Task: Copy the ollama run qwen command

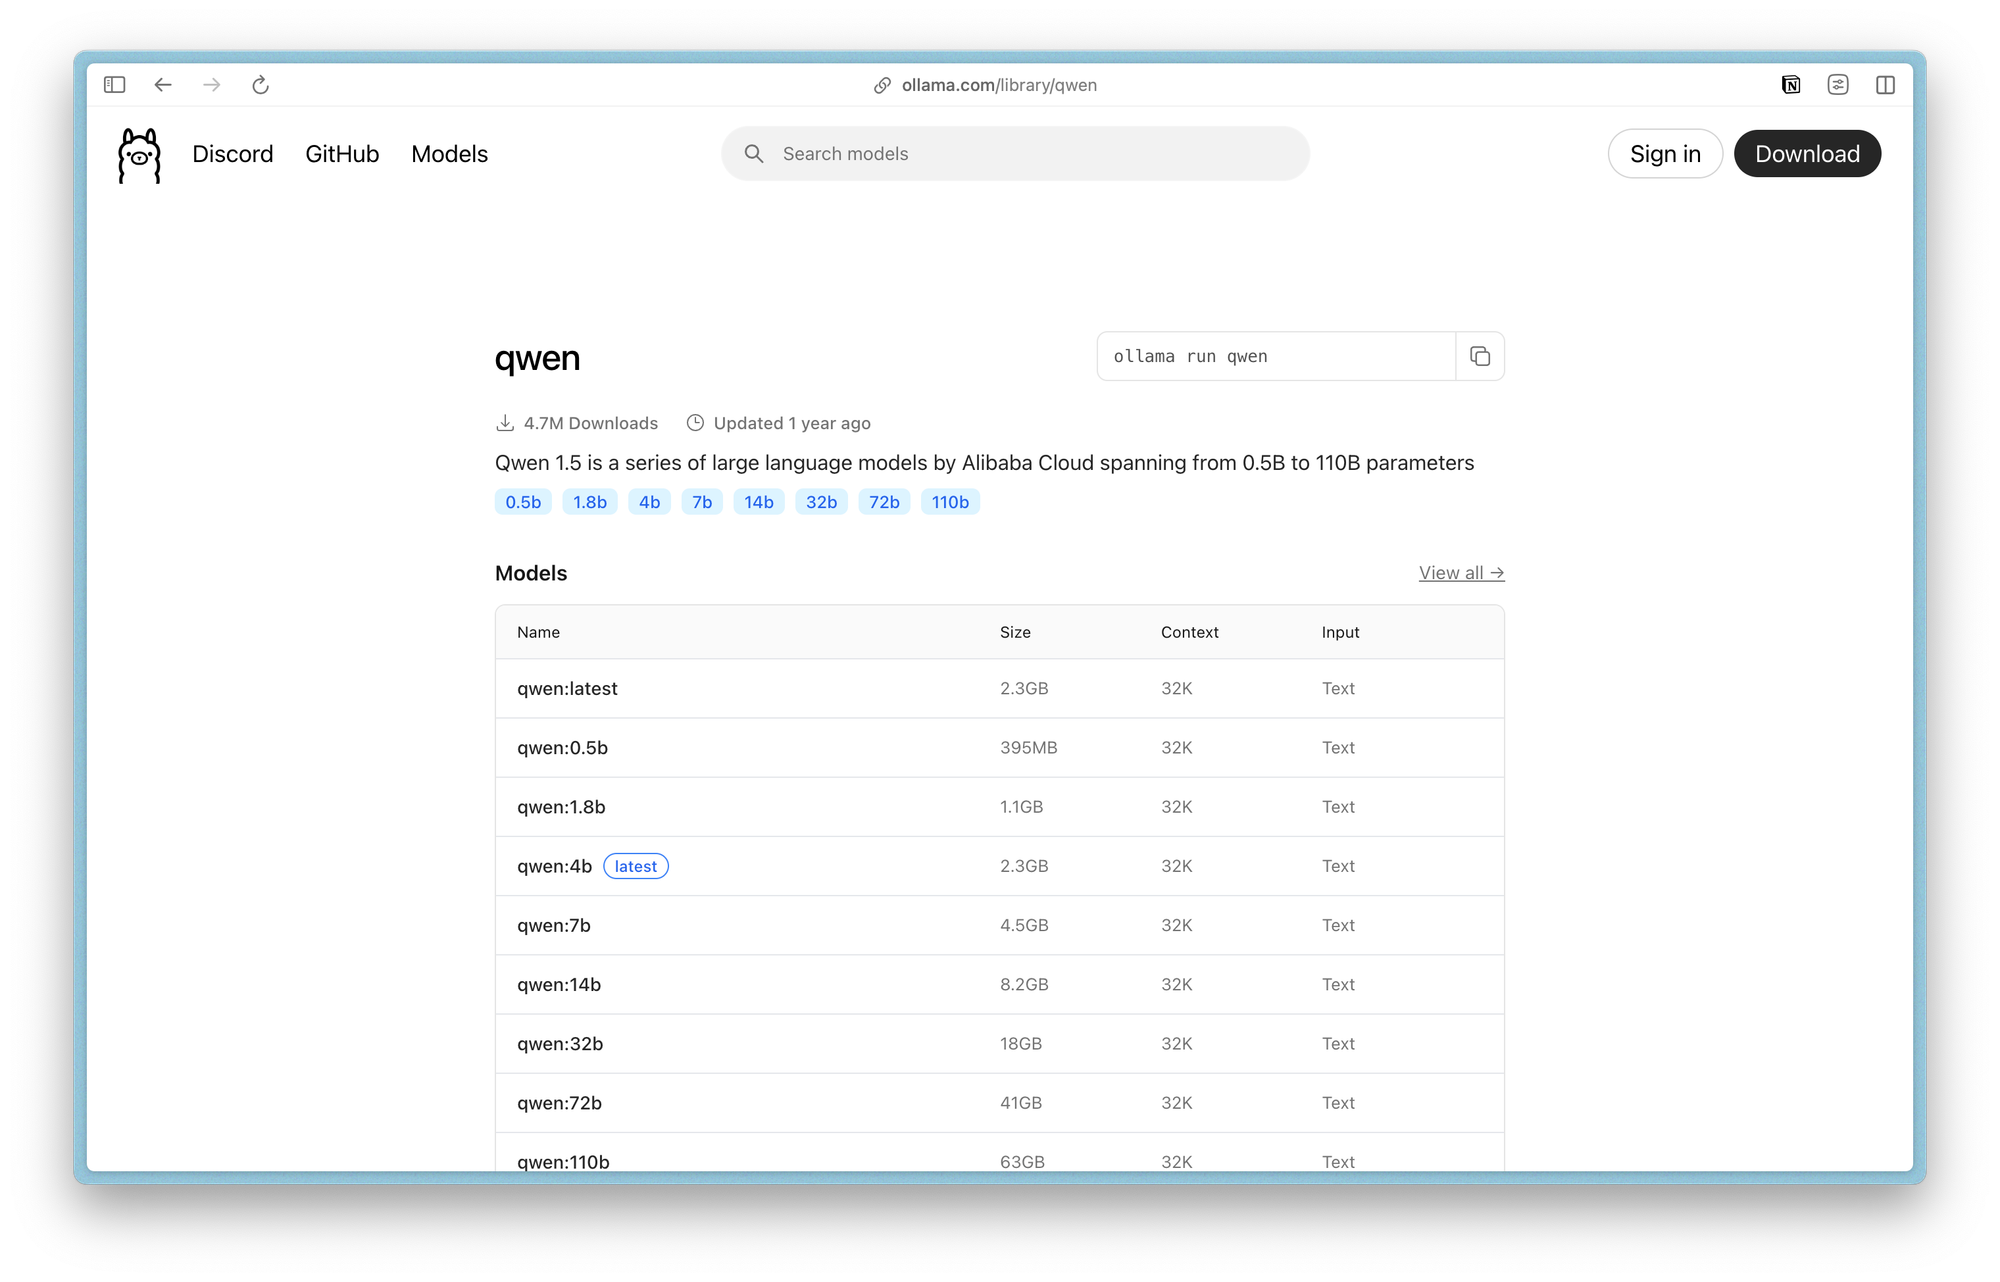Action: point(1480,356)
